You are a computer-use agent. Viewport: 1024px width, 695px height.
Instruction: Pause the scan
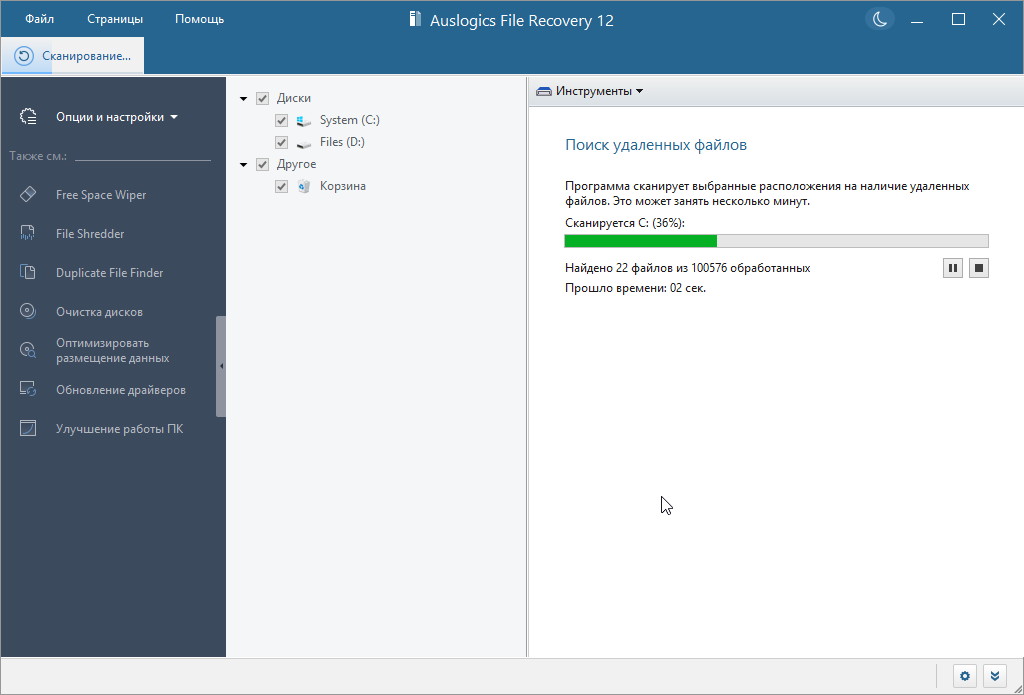coord(953,268)
